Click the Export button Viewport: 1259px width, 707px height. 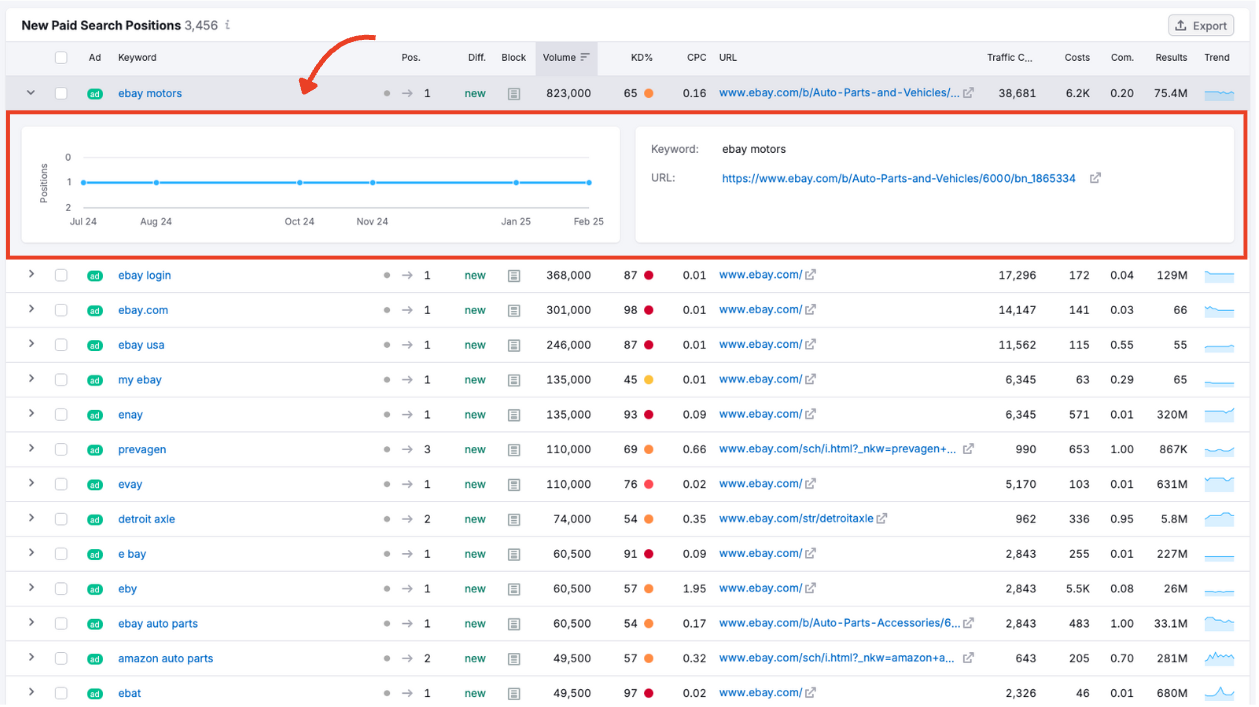[1201, 26]
